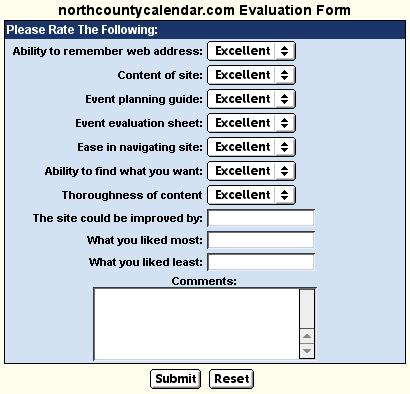
Task: Focus the 'What you liked most' text field
Action: (261, 240)
